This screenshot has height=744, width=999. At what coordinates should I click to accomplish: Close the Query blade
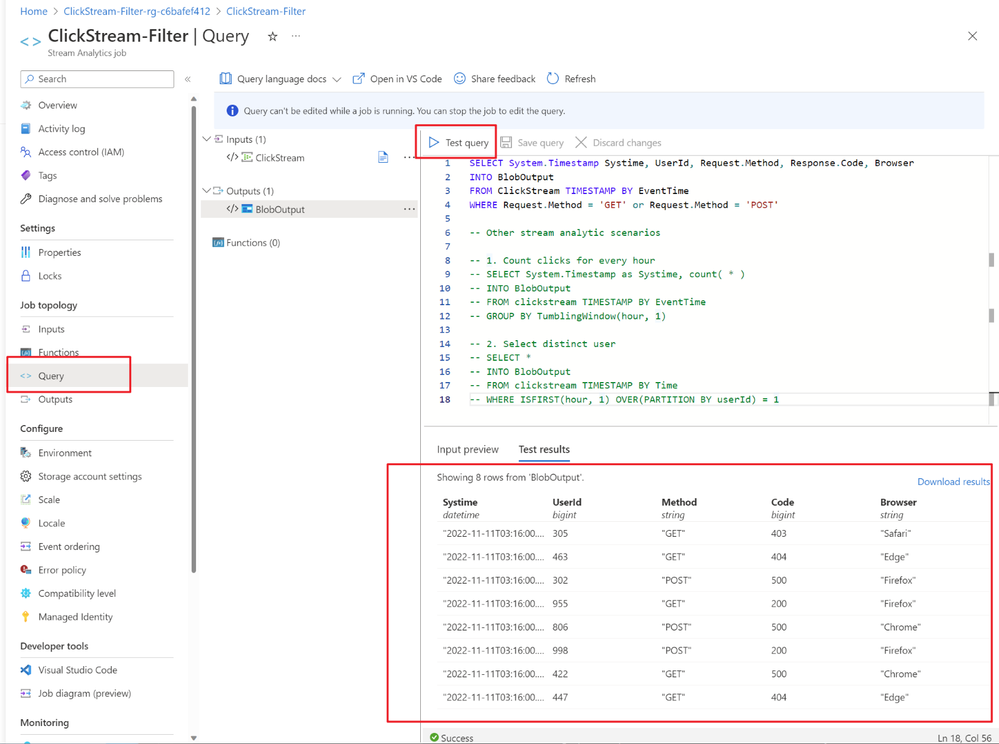972,36
